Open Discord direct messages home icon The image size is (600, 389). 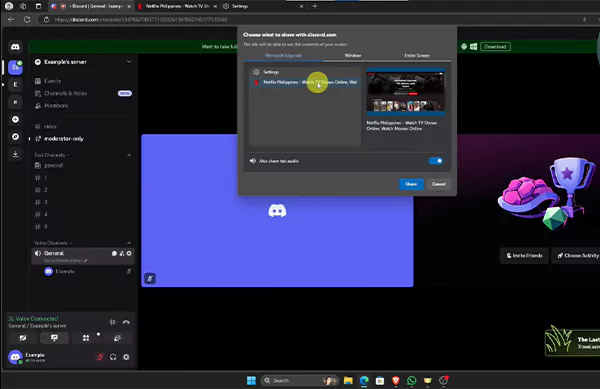[15, 47]
